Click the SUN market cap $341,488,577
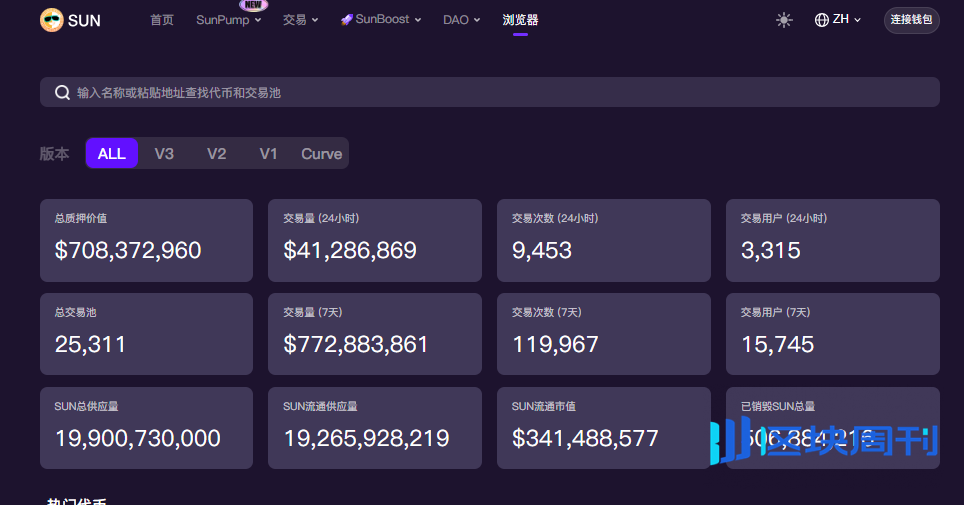This screenshot has height=505, width=964. 585,439
